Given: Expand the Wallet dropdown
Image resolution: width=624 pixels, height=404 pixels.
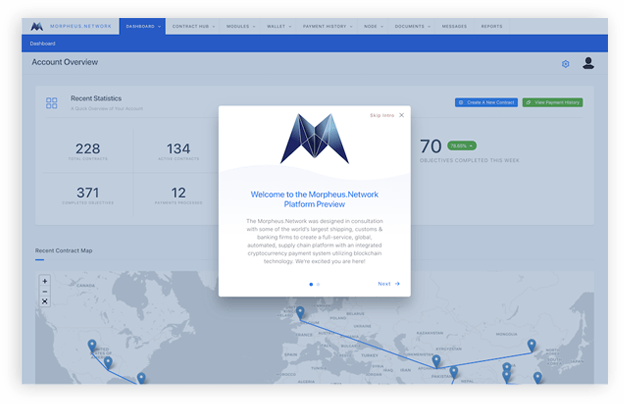Looking at the screenshot, I should 279,26.
